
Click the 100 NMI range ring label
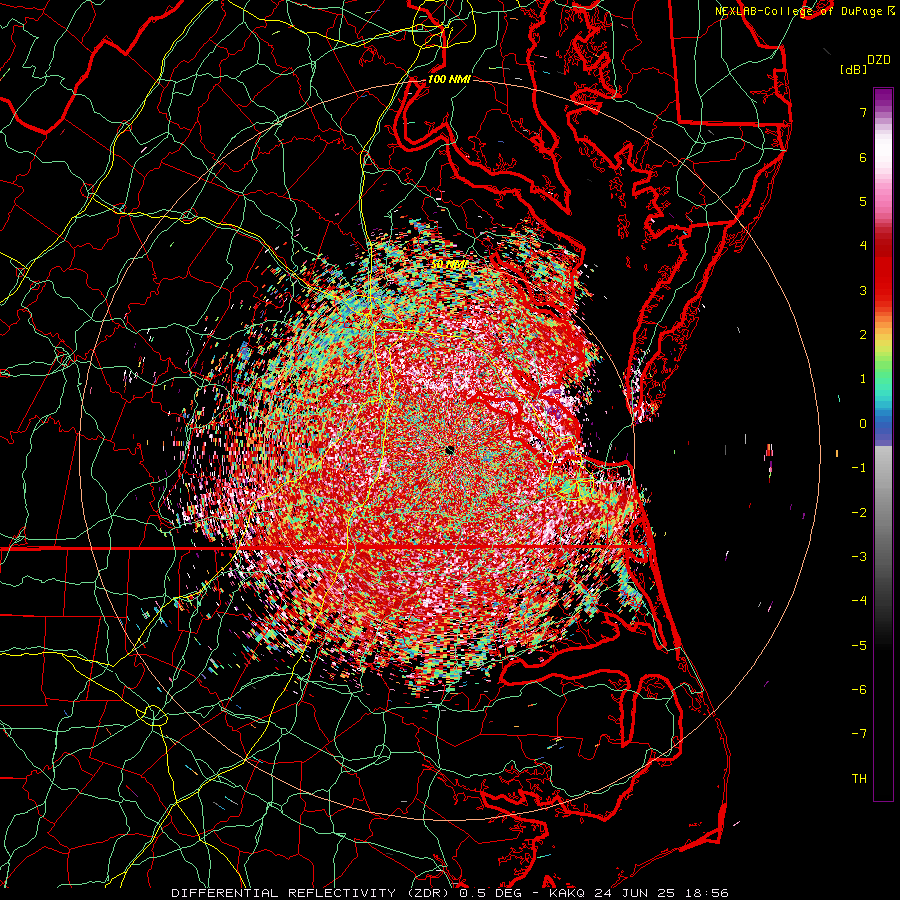point(449,79)
